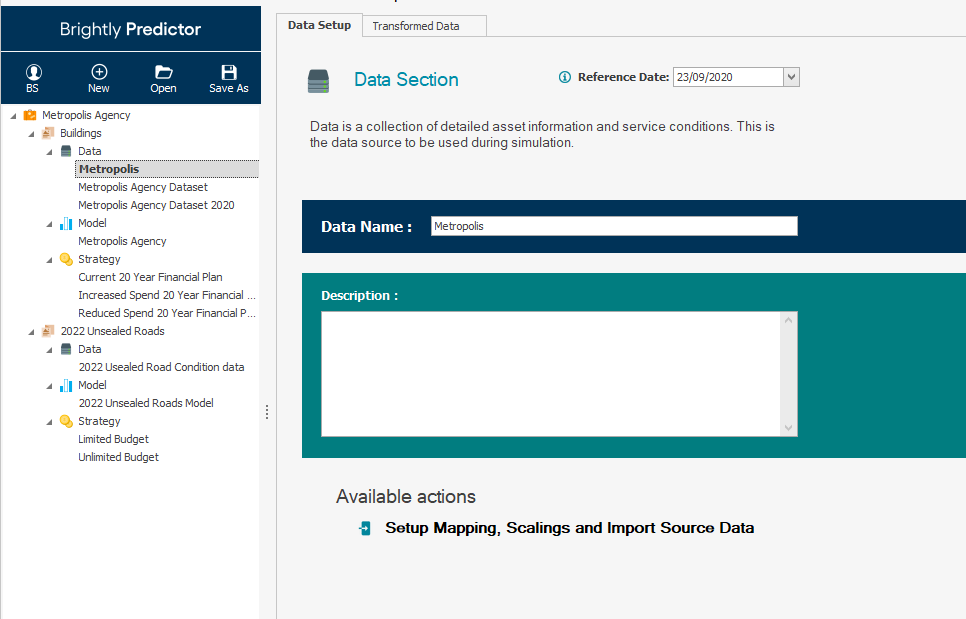Click the Strategy coins icon under Buildings
The height and width of the screenshot is (619, 966).
pyautogui.click(x=66, y=259)
